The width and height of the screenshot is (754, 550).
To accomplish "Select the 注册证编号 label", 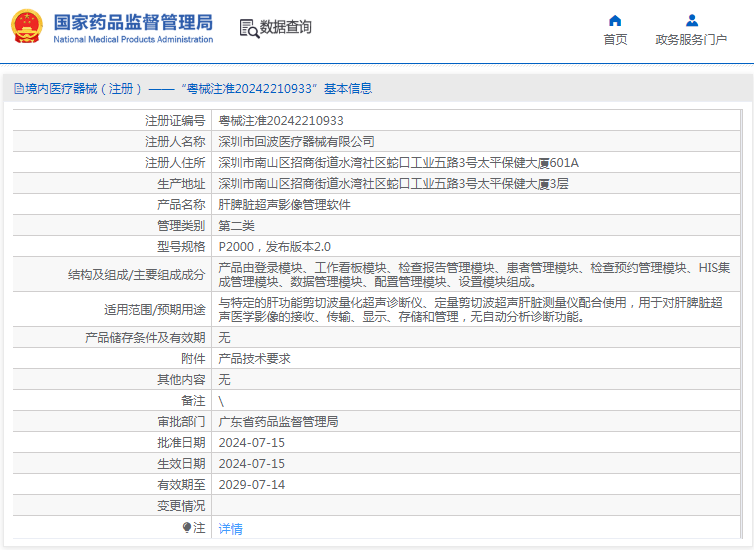I will (x=175, y=120).
